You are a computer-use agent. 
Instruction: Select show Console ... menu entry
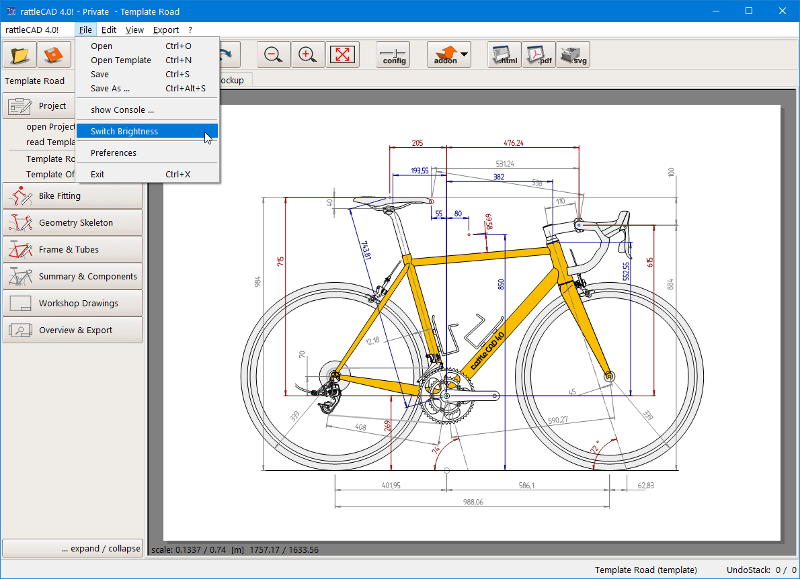pos(147,110)
